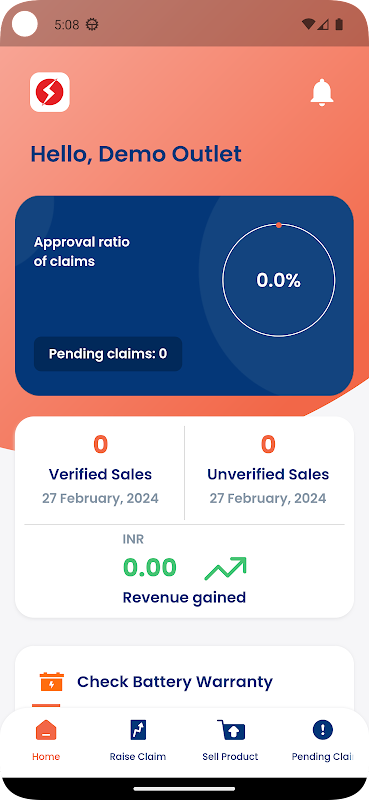Switch to the Raise Claim tab label

pos(138,756)
